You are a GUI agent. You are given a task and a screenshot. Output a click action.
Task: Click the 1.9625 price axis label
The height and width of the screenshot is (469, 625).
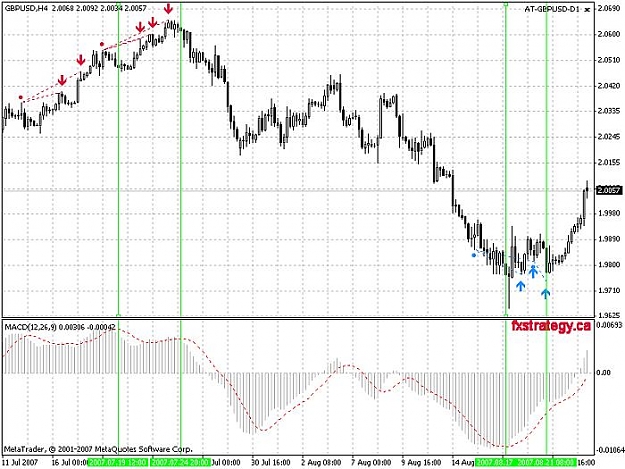point(609,315)
